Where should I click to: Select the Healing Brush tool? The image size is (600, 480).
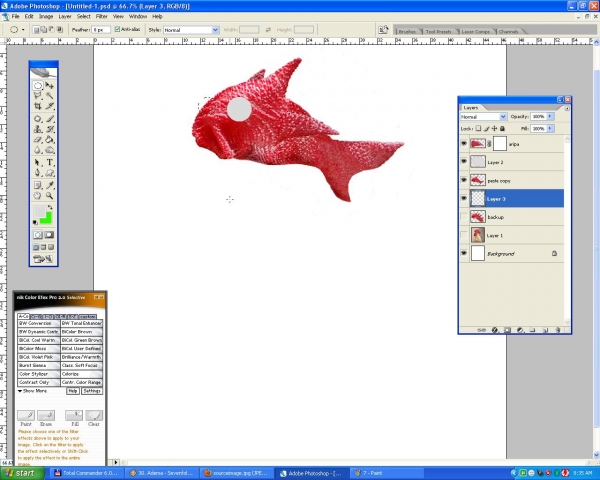[38, 119]
